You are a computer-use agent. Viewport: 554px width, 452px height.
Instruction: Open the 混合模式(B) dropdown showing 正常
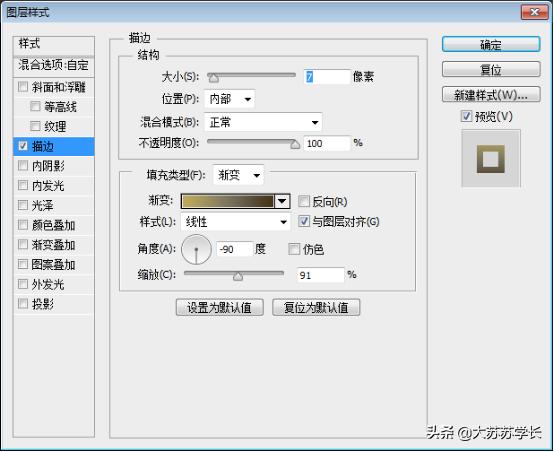click(x=263, y=122)
